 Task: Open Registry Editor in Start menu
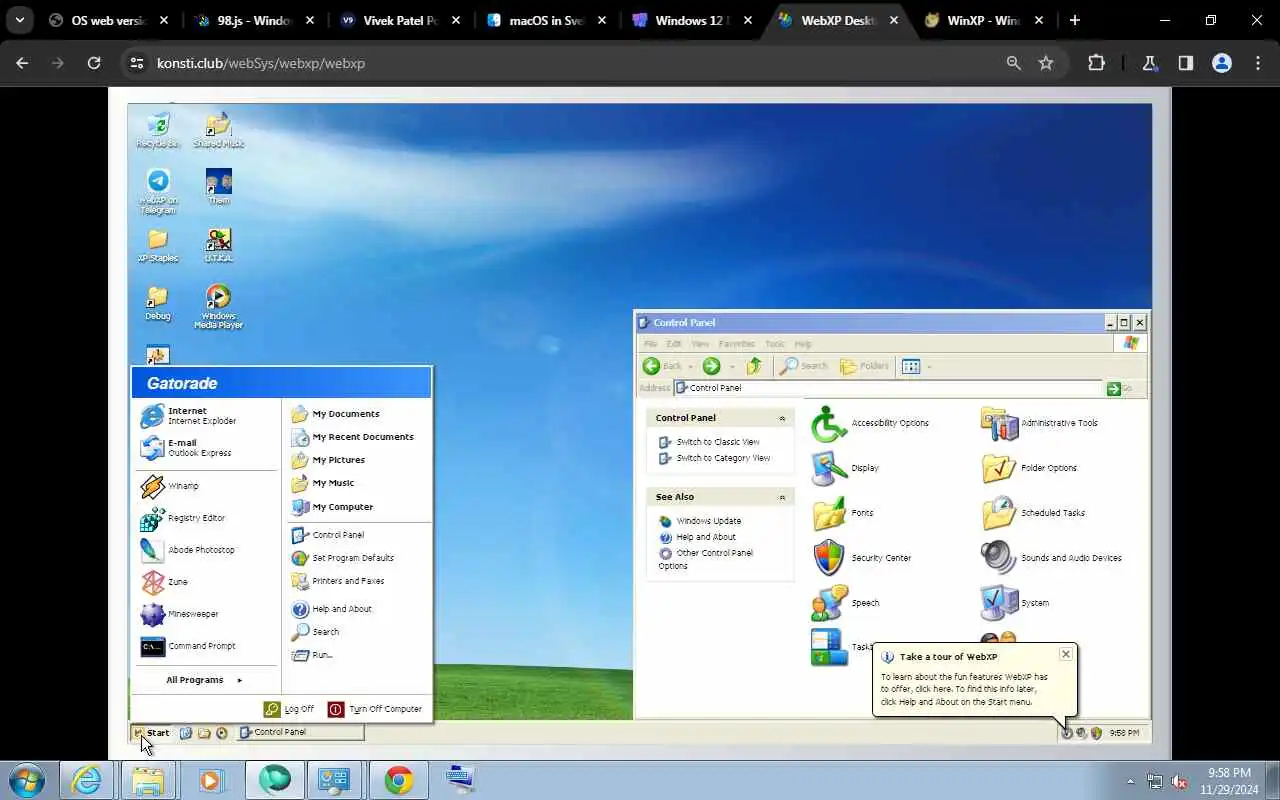(x=183, y=518)
